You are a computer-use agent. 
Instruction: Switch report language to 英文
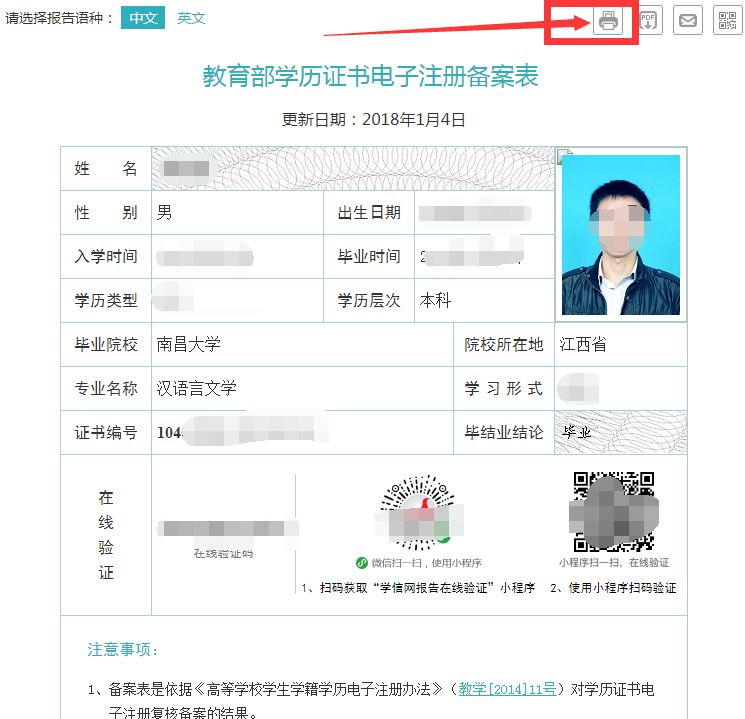[x=191, y=18]
